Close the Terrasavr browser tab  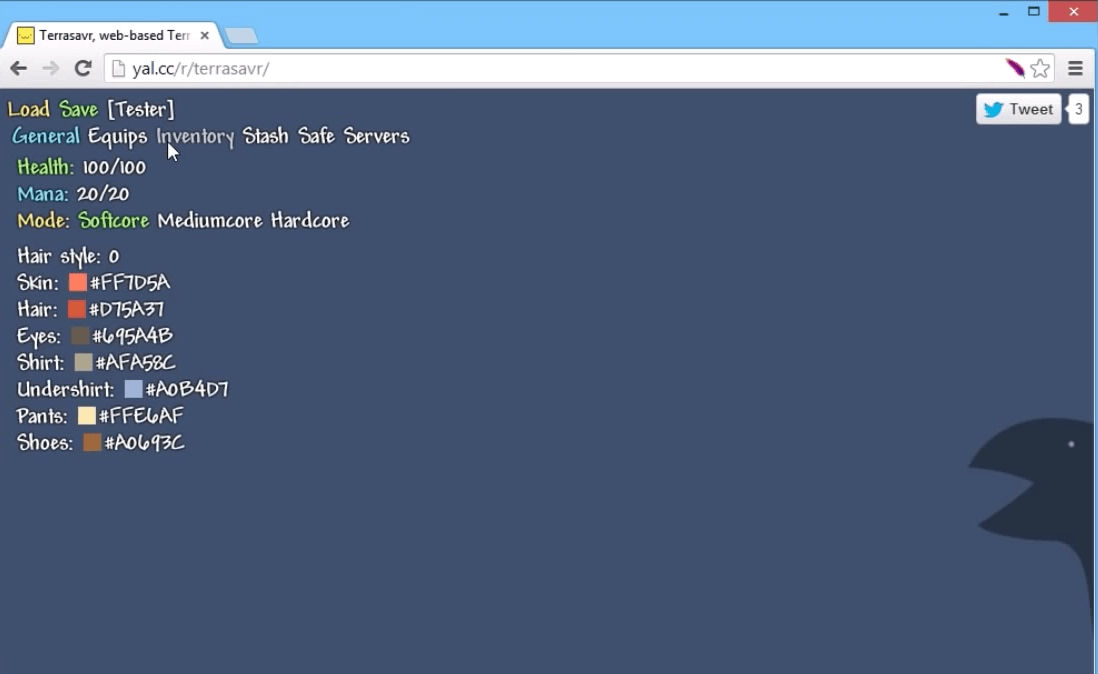[204, 35]
